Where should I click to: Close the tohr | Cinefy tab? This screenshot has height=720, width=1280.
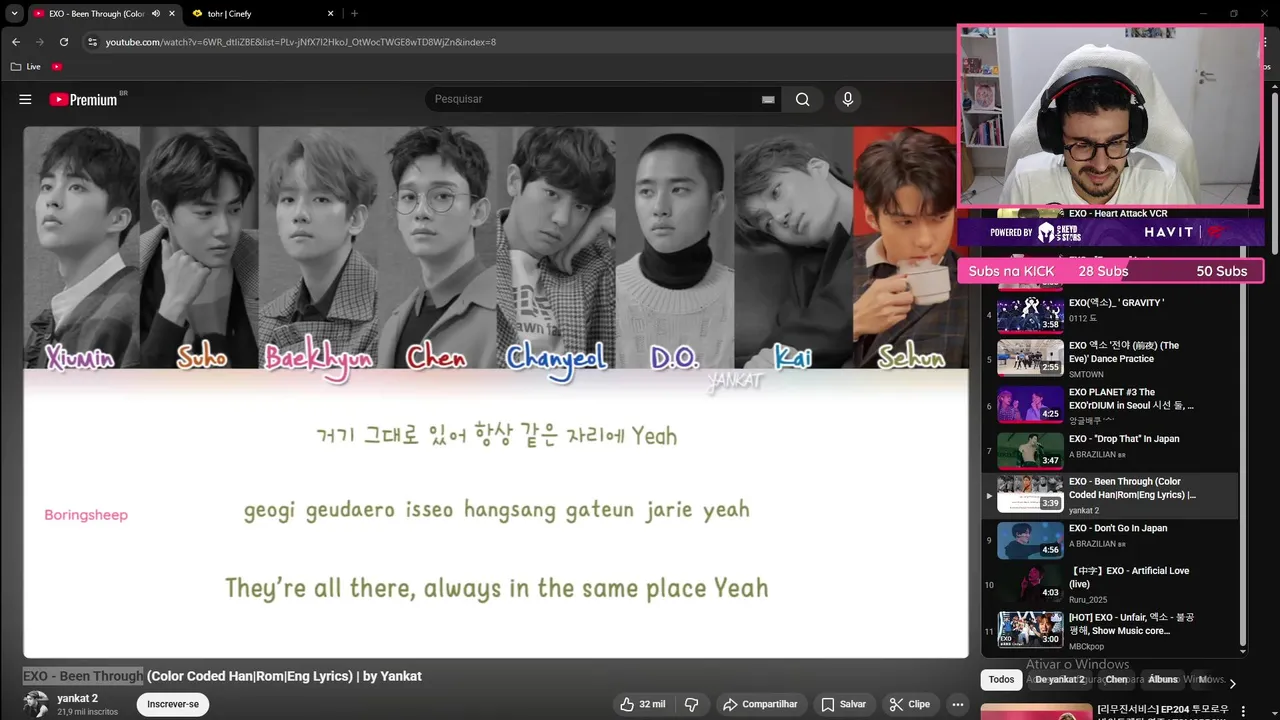tap(330, 13)
